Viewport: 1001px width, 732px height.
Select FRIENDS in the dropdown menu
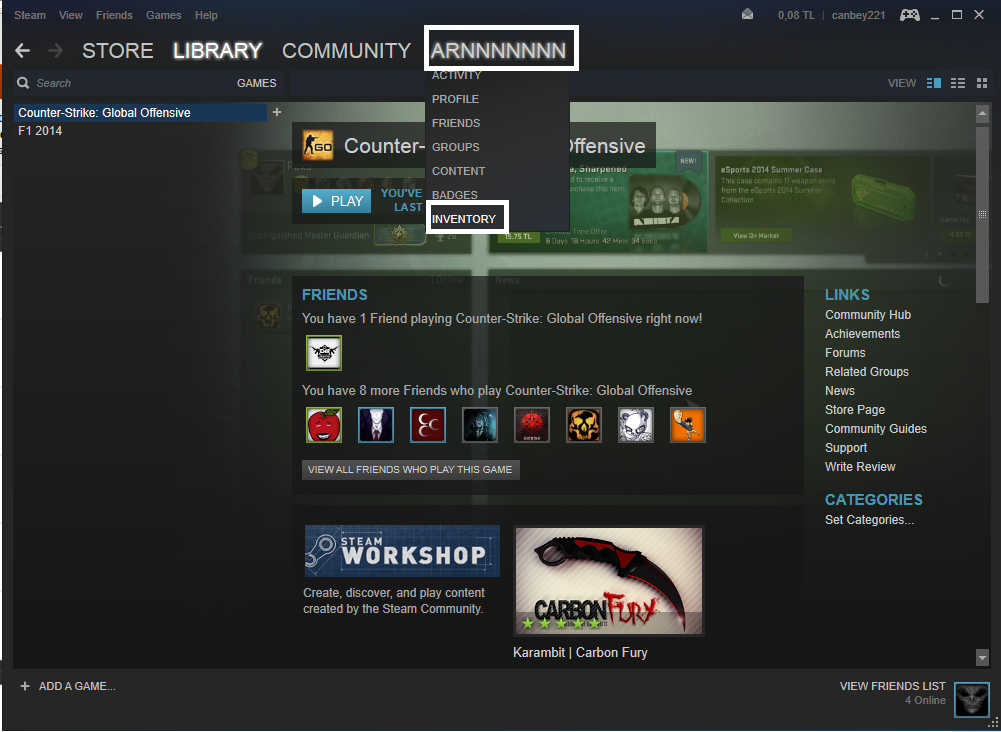(x=456, y=123)
